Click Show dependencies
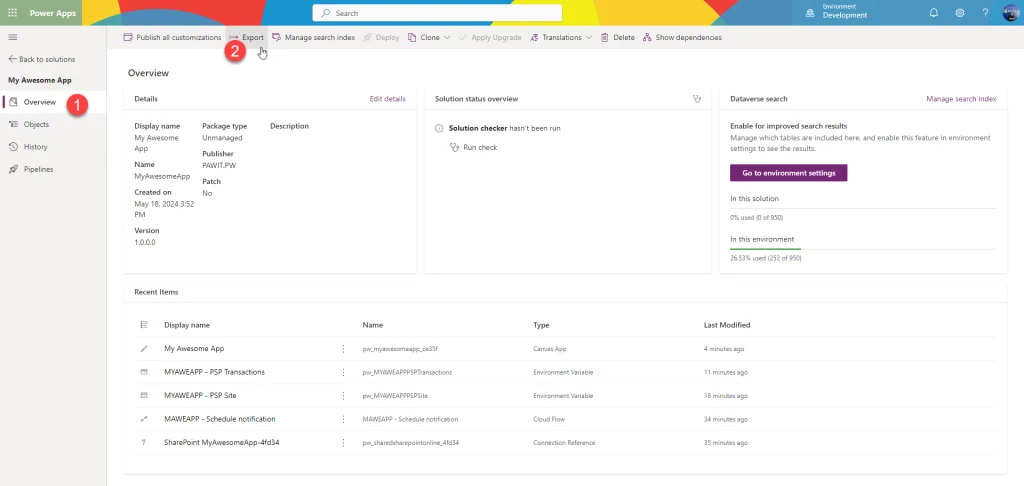 point(682,38)
